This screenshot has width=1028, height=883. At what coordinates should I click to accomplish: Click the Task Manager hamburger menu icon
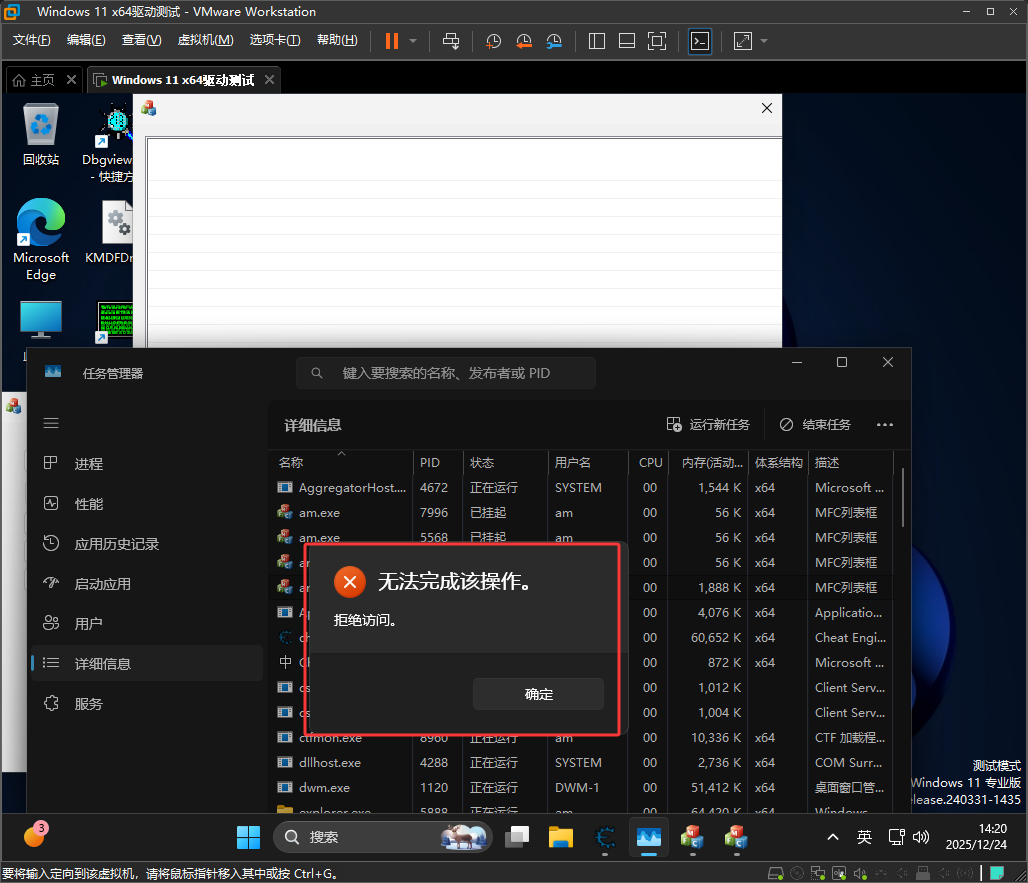click(x=51, y=423)
